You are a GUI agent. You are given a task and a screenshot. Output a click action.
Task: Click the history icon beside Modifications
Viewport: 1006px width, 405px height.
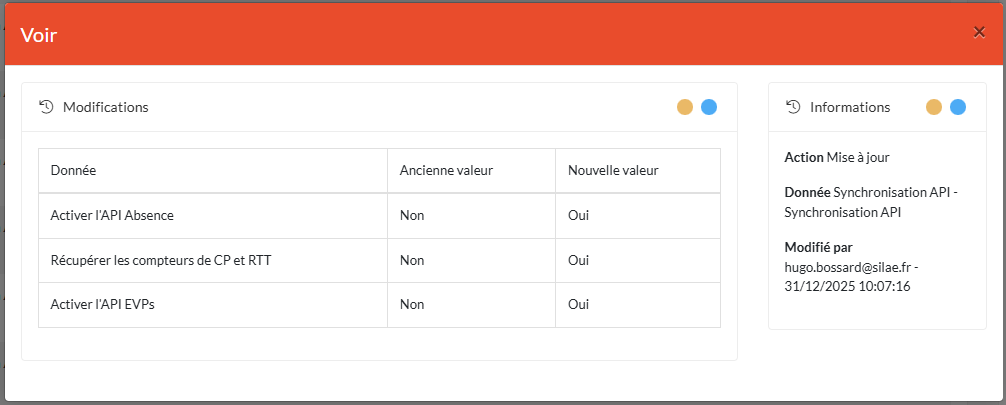45,107
